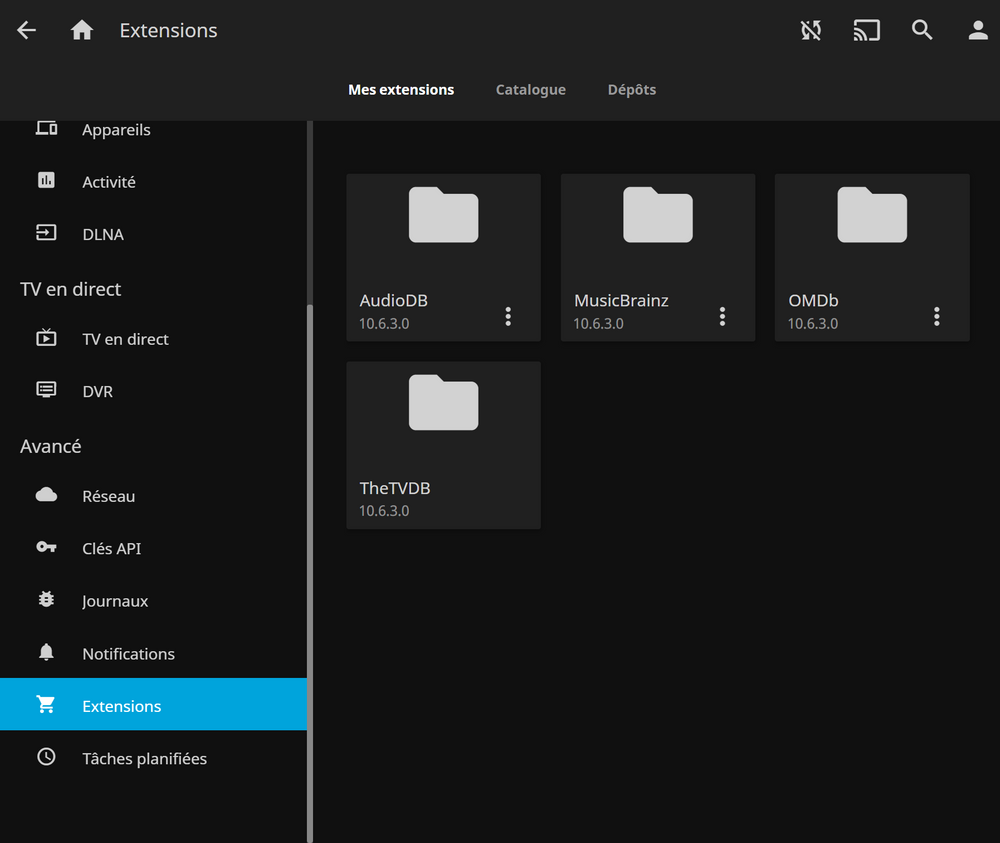Go to home via house icon

tap(82, 31)
